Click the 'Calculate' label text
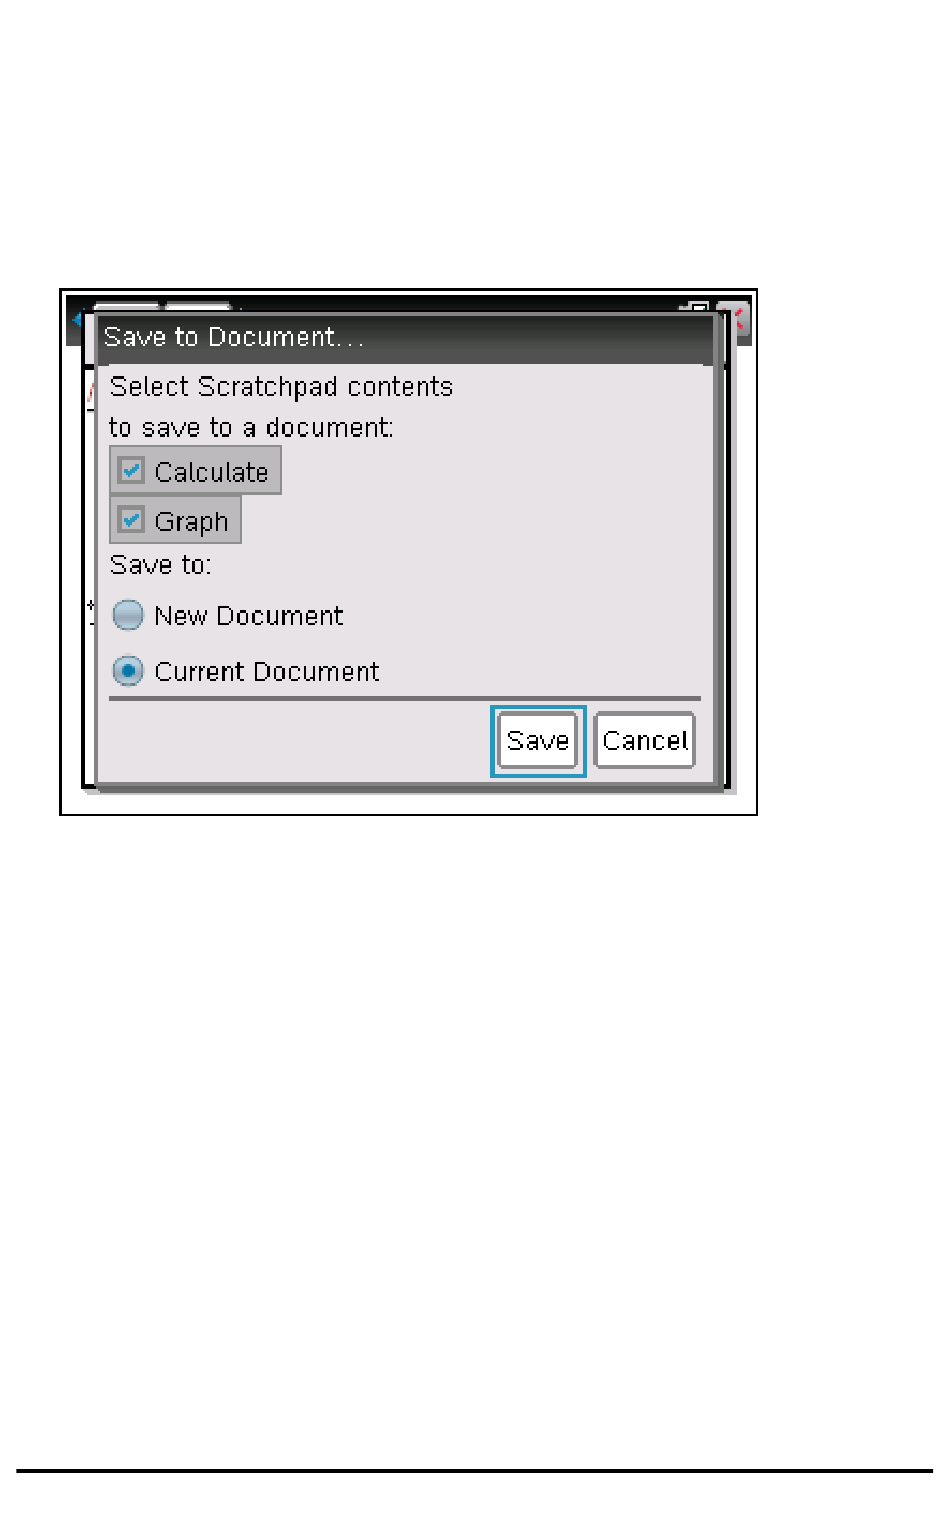 pos(211,472)
